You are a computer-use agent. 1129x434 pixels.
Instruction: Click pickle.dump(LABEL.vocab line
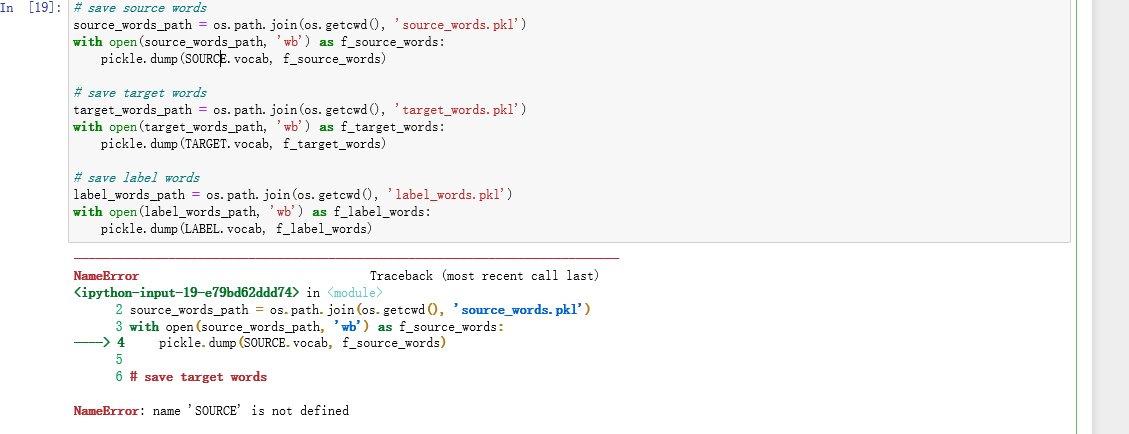236,229
